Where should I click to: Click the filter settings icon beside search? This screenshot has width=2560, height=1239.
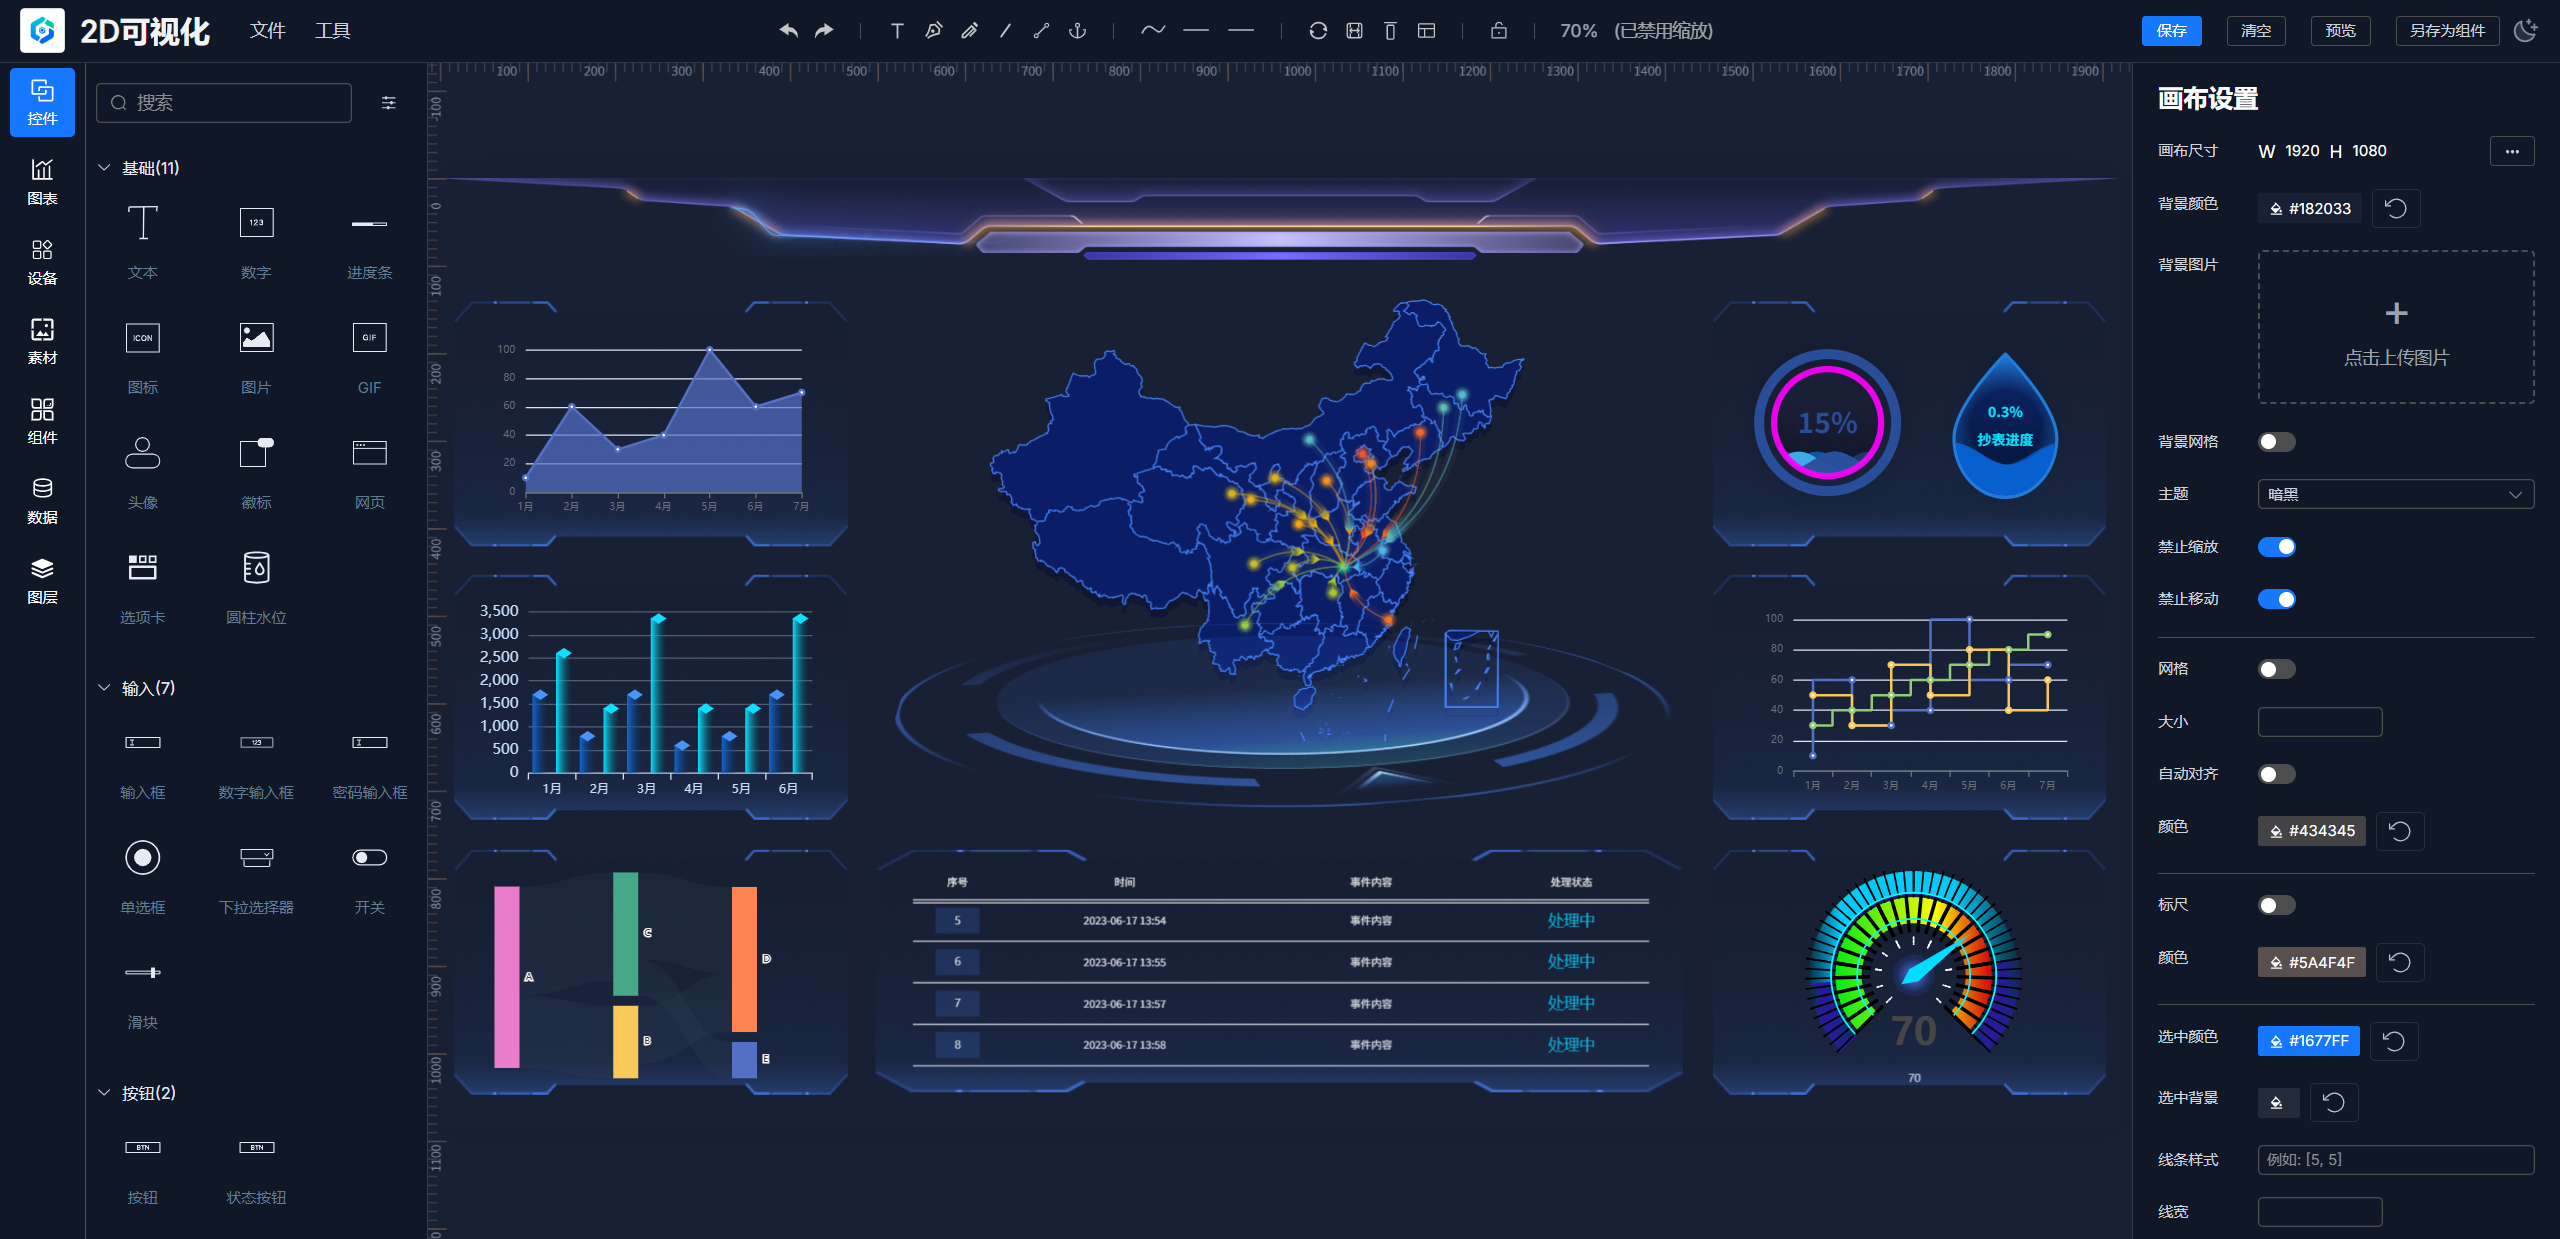[389, 103]
